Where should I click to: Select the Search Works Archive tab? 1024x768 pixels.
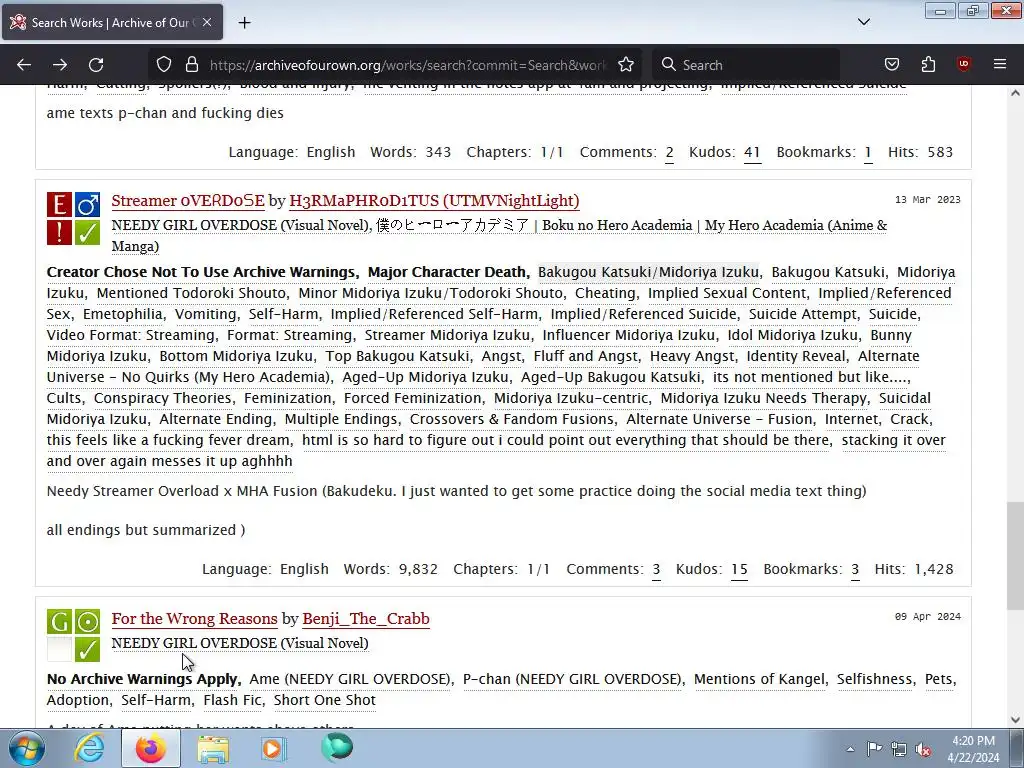click(112, 22)
